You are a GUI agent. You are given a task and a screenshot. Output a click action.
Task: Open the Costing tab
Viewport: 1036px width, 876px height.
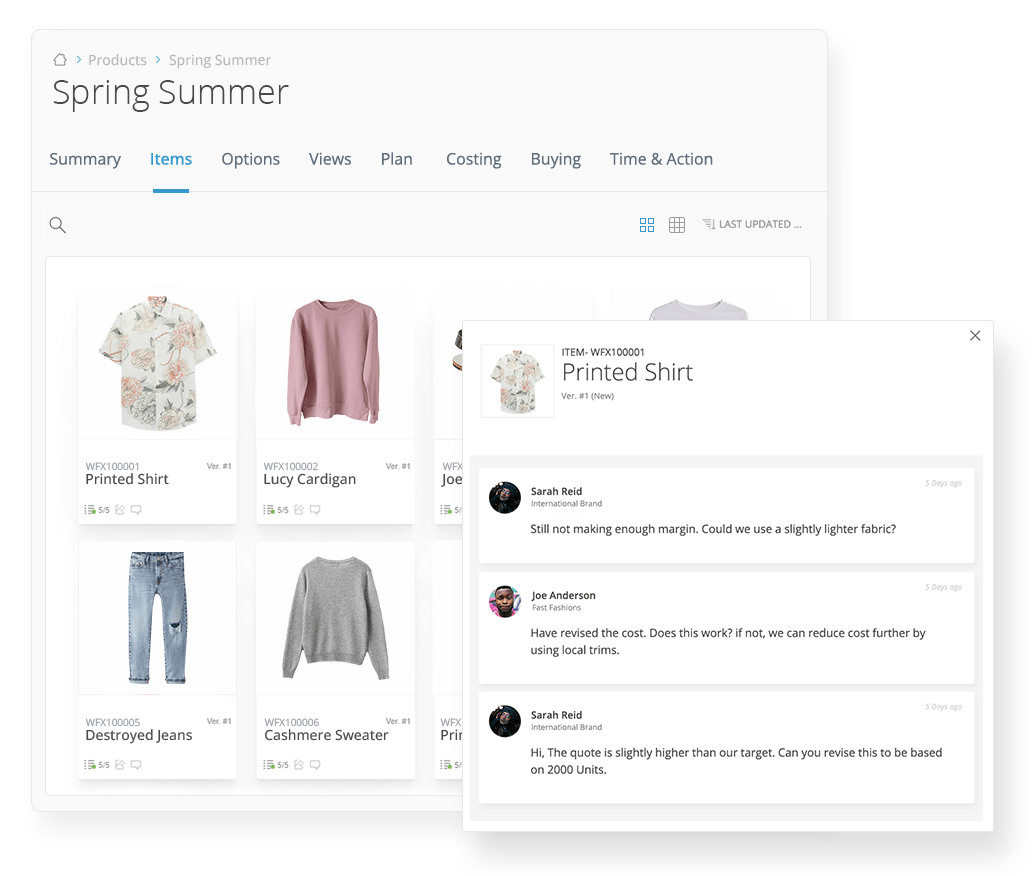tap(473, 159)
